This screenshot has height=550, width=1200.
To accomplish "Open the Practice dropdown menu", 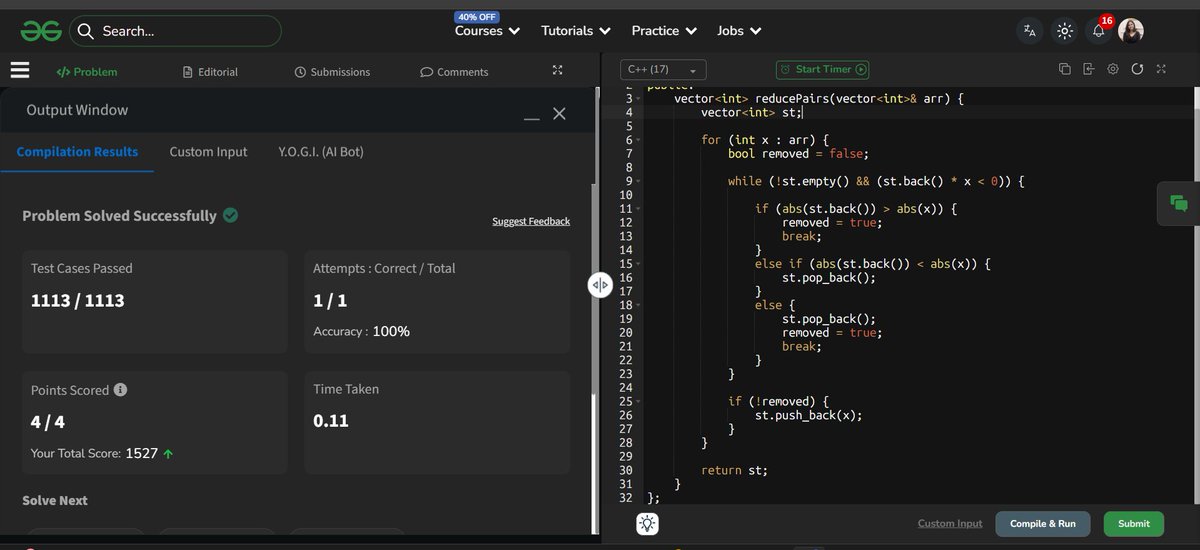I will coord(663,31).
